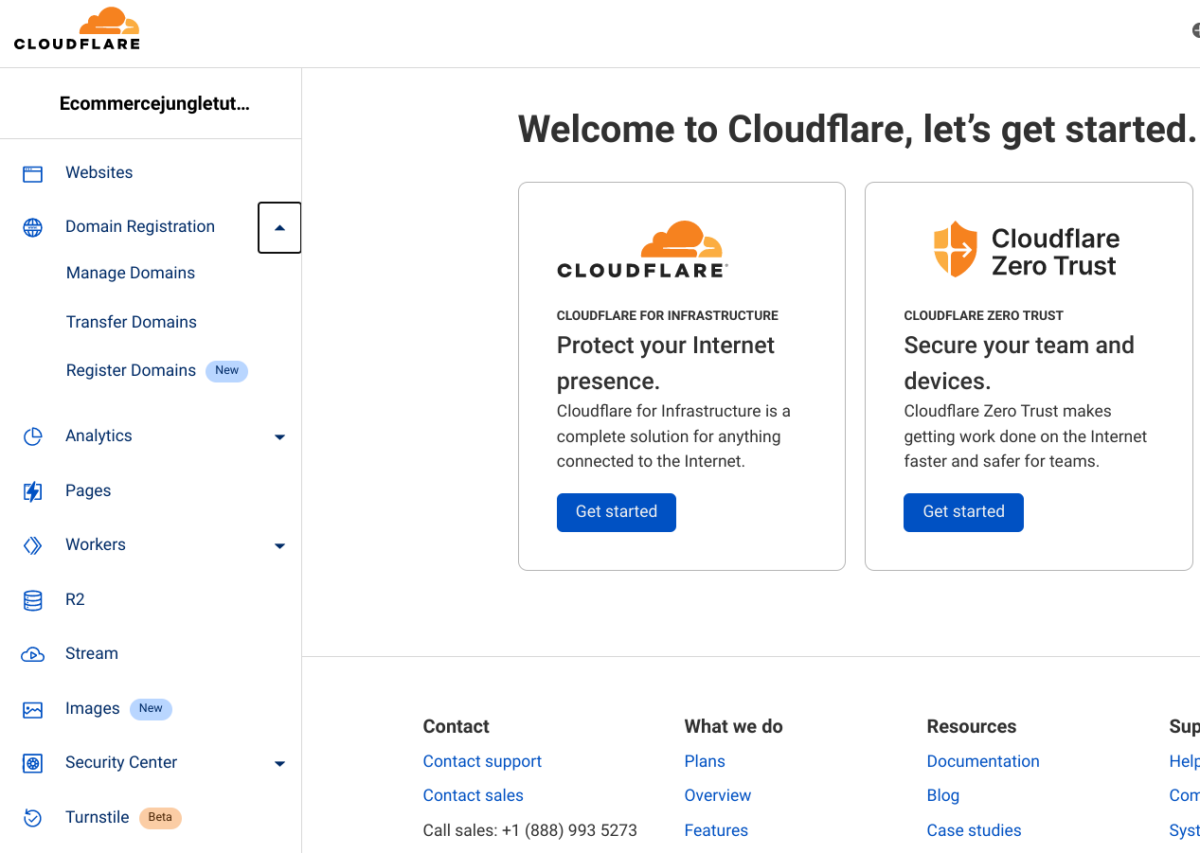
Task: Click the R2 database storage icon
Action: click(x=33, y=600)
